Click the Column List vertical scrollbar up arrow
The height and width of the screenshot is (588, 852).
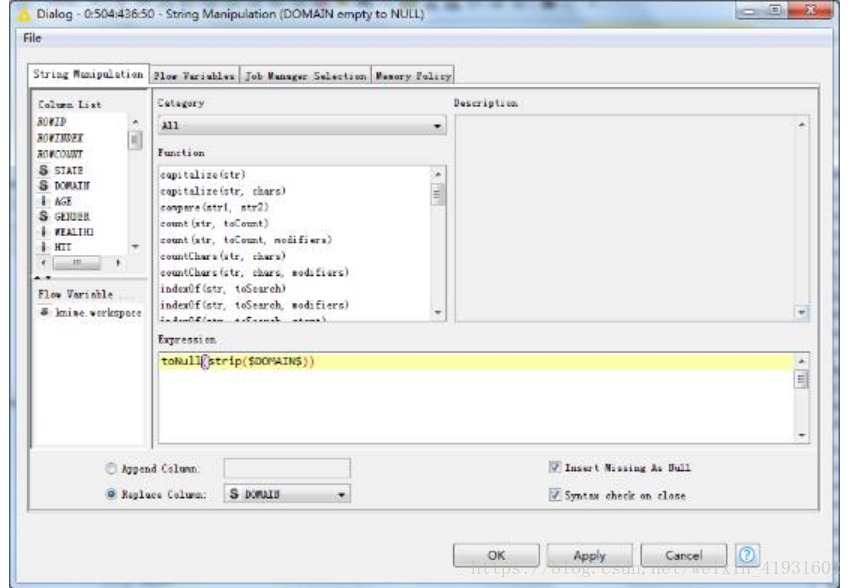coord(135,122)
